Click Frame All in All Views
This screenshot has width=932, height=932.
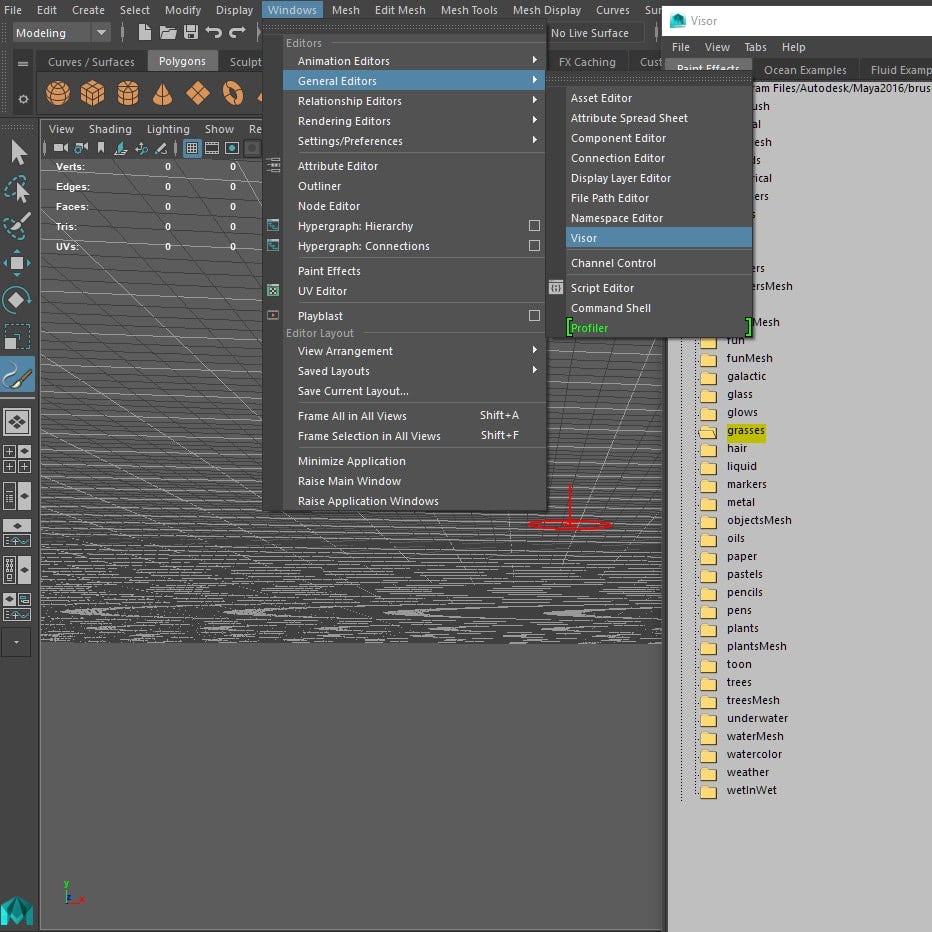414,415
